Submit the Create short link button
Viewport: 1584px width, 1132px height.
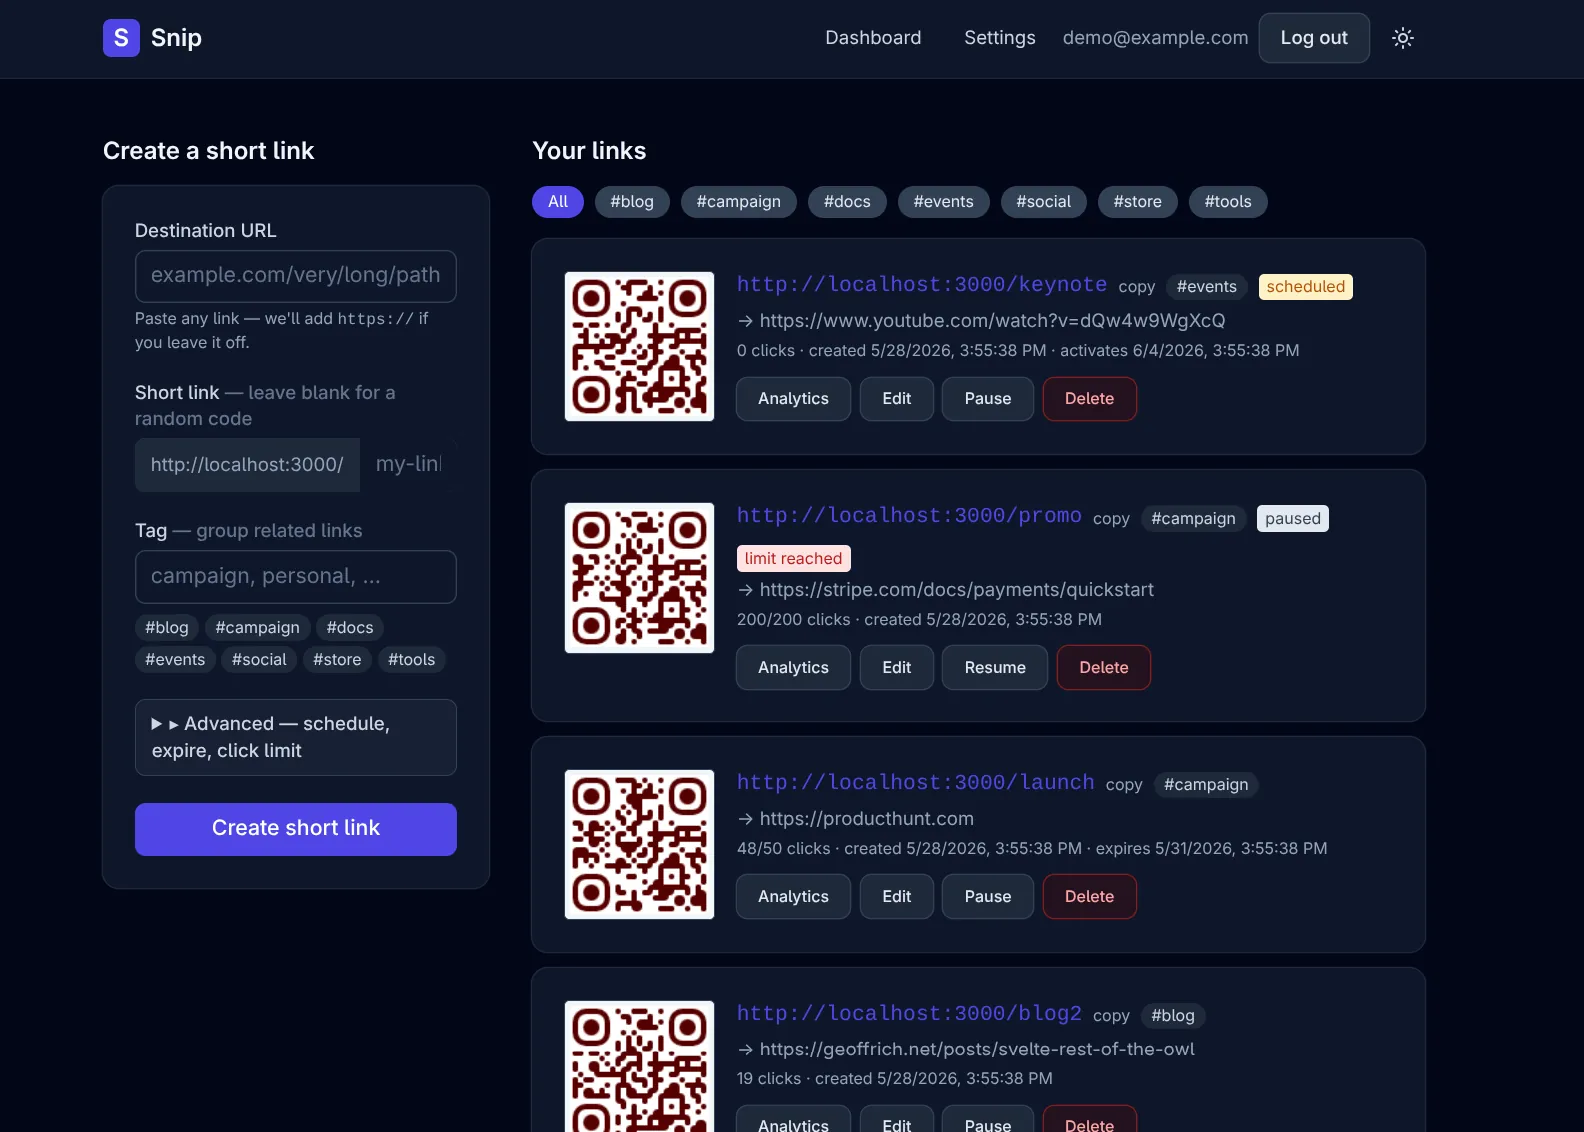(296, 829)
